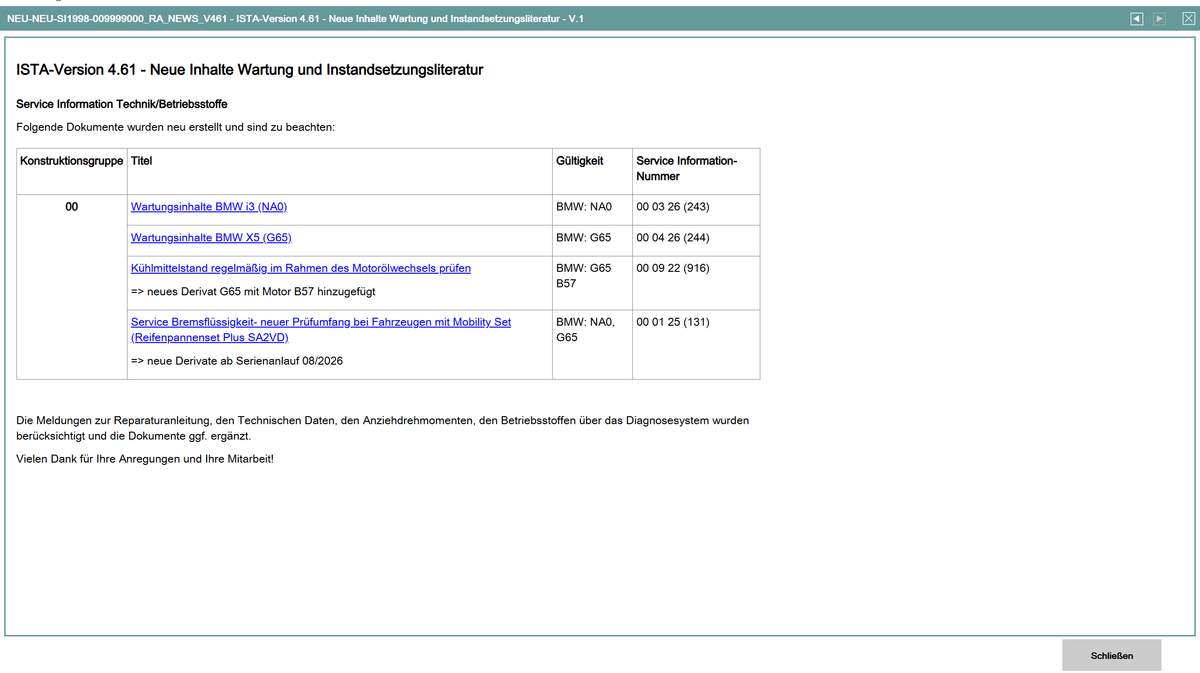Click the BMW: G65 B57 validity cell
The height and width of the screenshot is (673, 1200).
pos(592,283)
